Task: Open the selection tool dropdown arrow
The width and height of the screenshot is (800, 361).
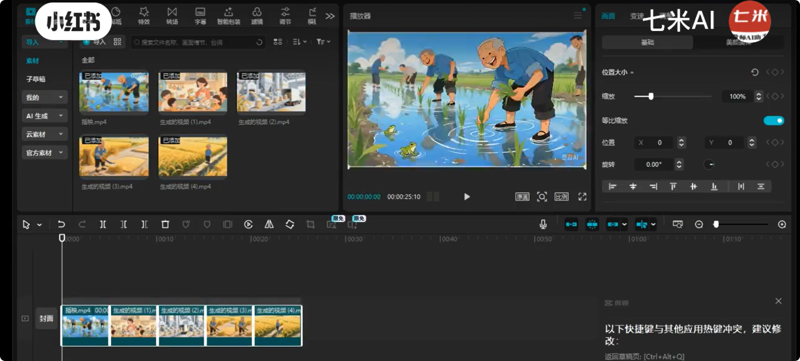Action: 40,225
